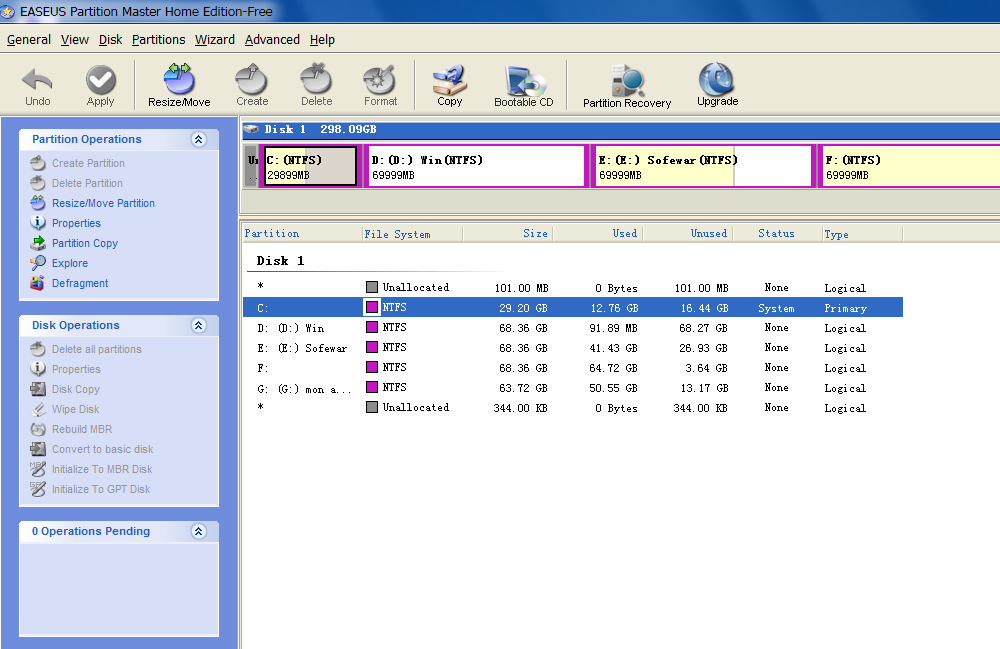Screen dimensions: 1000x649
Task: Click Disk Operations Properties link
Action: coord(77,369)
